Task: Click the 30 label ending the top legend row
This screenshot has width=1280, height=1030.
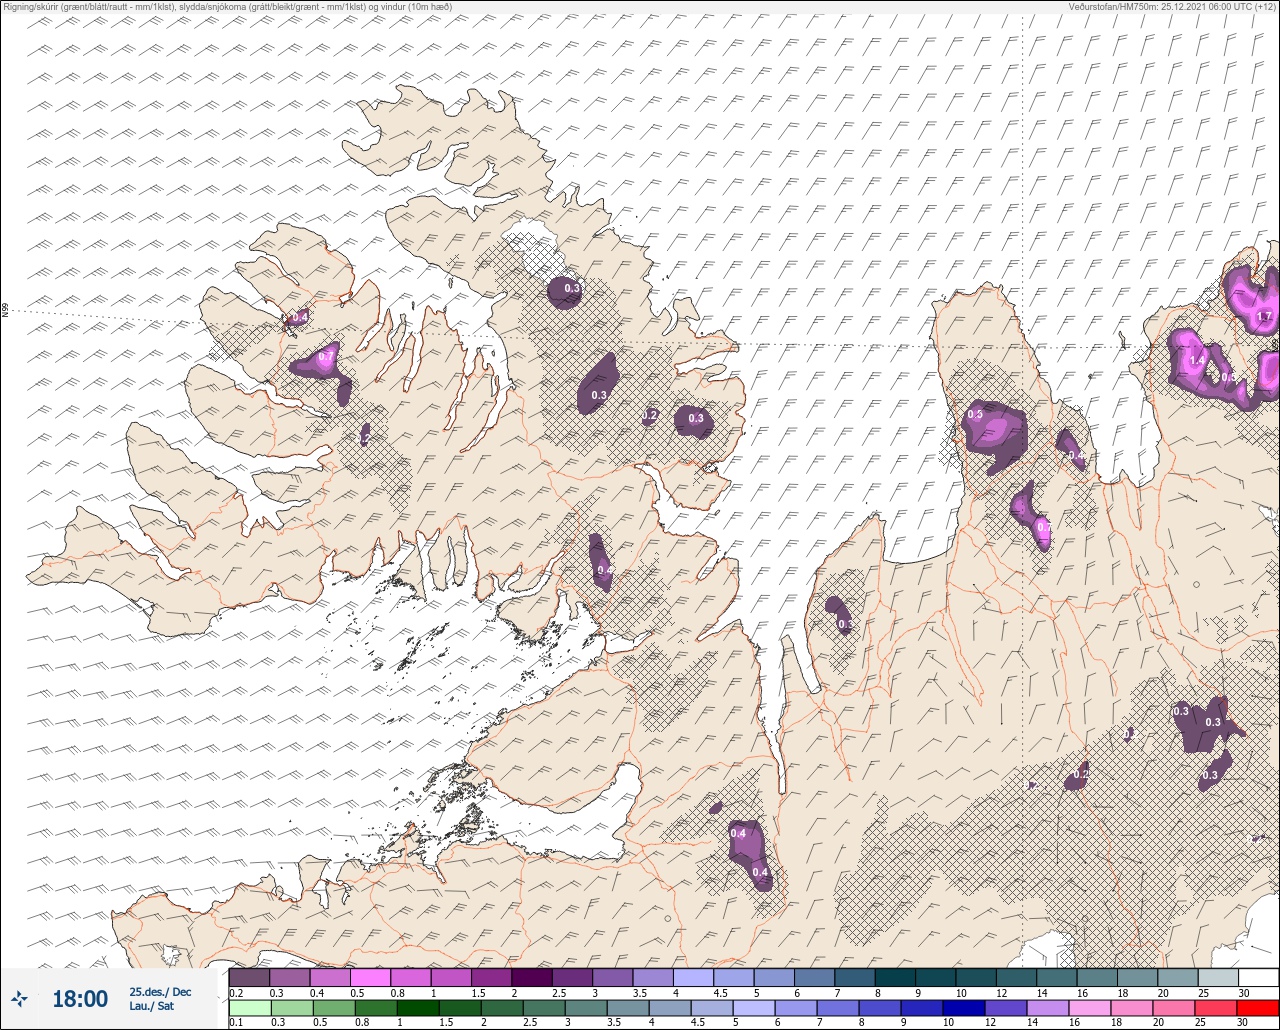Action: point(1244,993)
